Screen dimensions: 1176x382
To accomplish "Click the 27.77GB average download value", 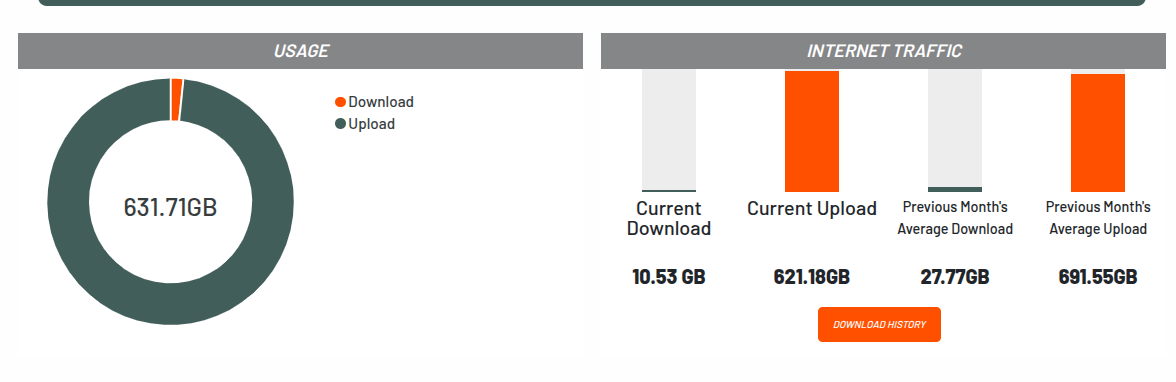I will [955, 277].
